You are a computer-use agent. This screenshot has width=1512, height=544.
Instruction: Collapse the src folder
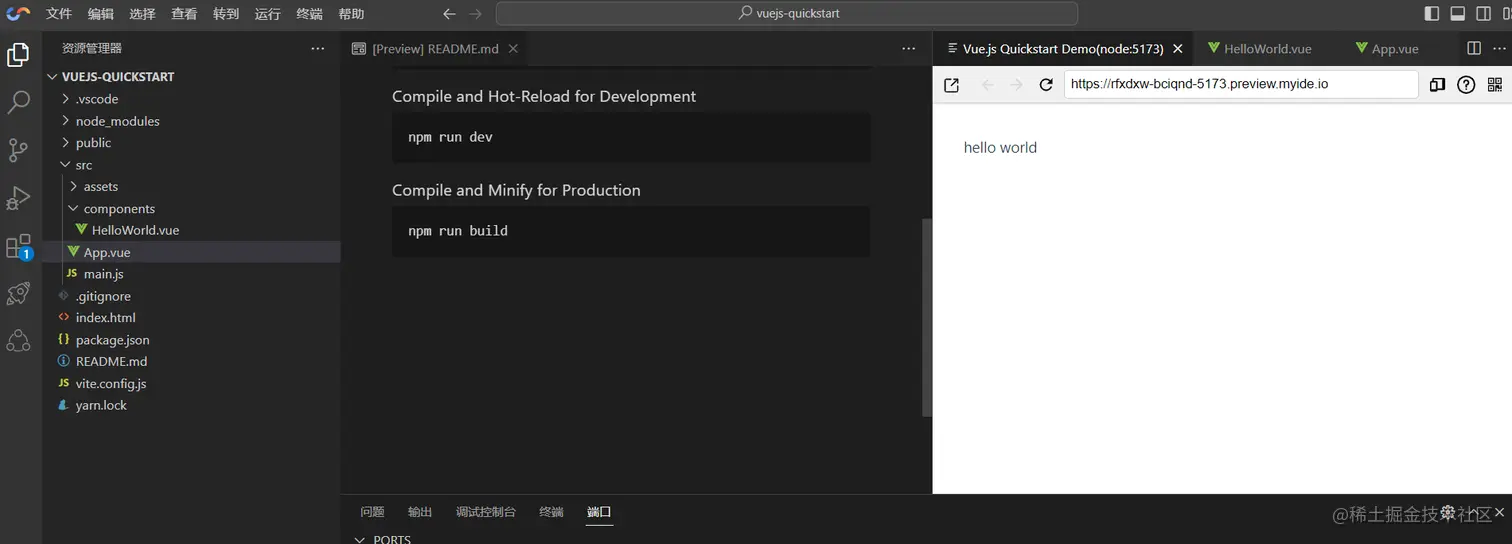click(x=191, y=165)
